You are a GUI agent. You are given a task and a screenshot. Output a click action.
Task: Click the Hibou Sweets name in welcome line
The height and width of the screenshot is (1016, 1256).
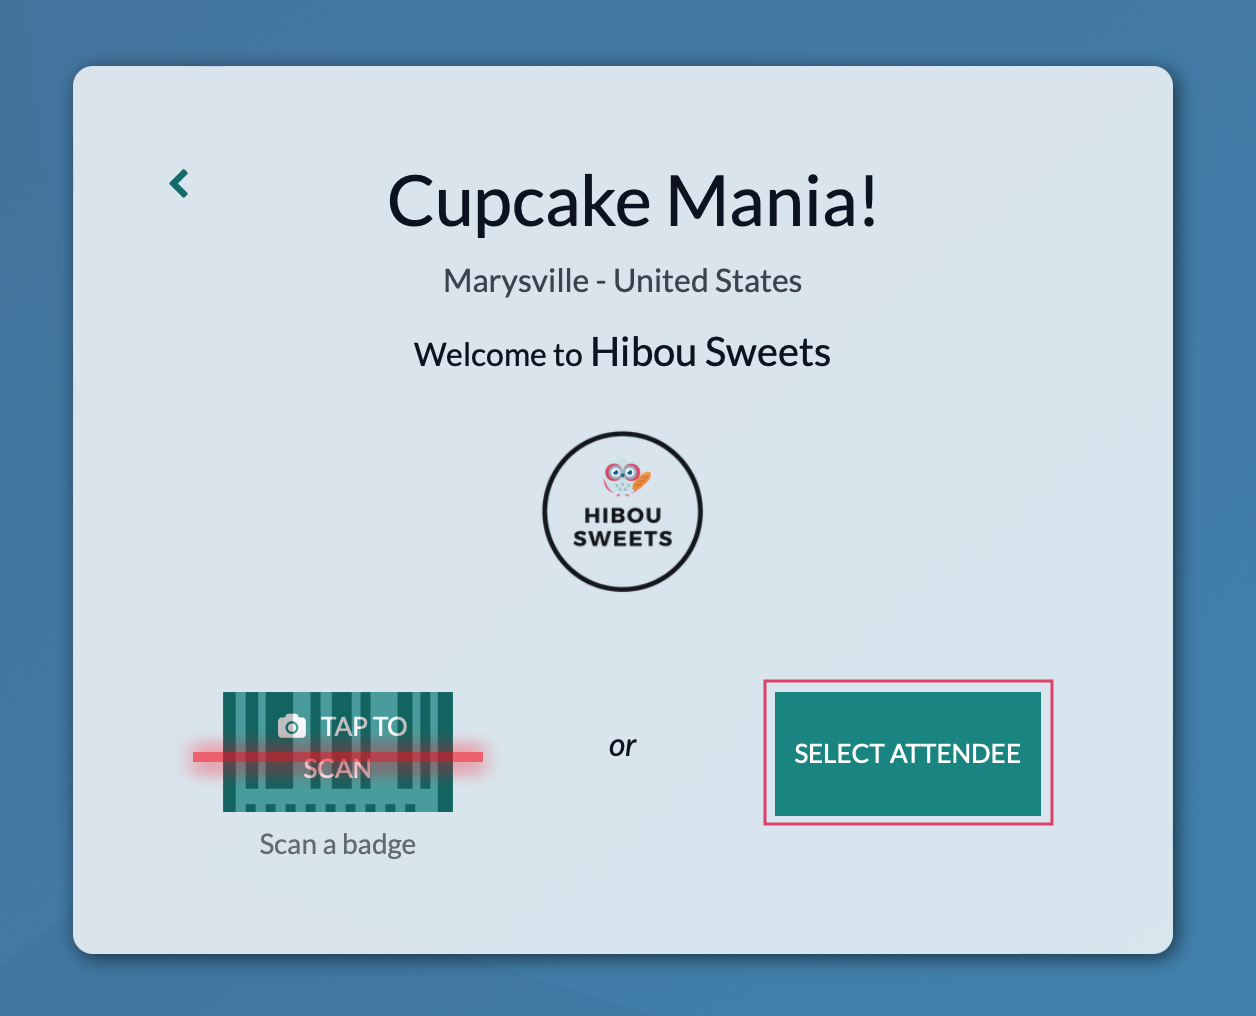click(x=710, y=352)
